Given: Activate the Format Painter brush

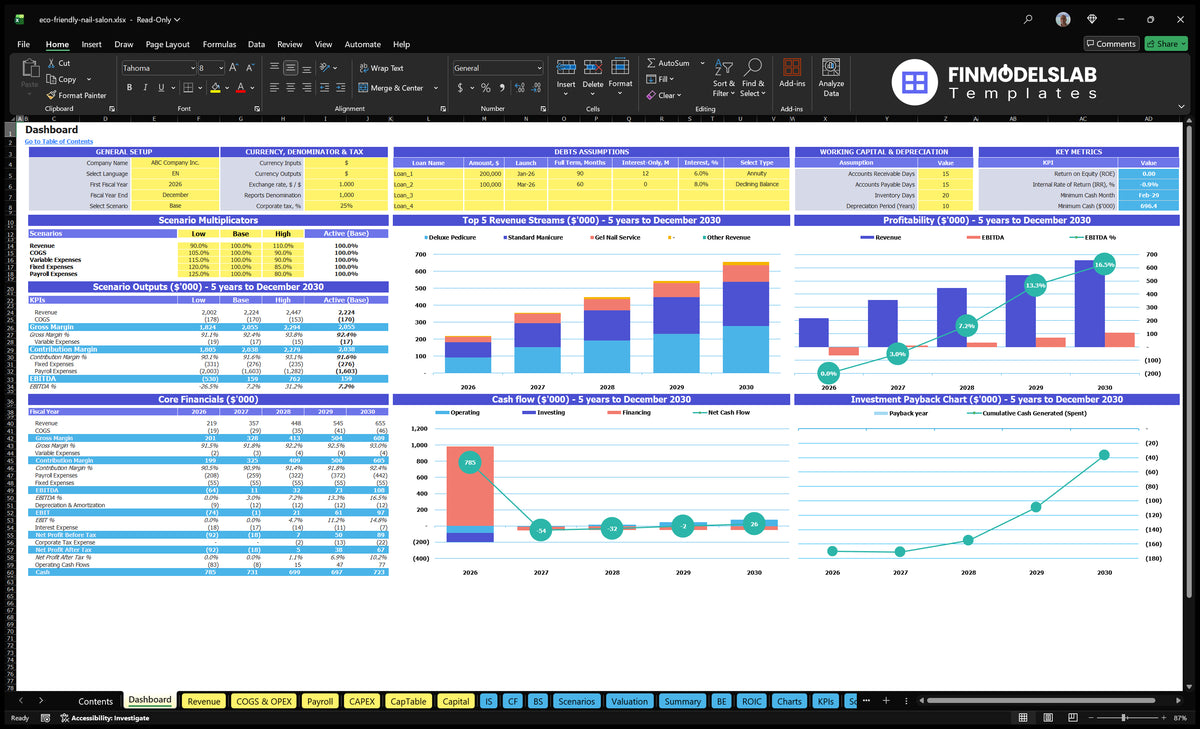Looking at the screenshot, I should click(x=50, y=95).
